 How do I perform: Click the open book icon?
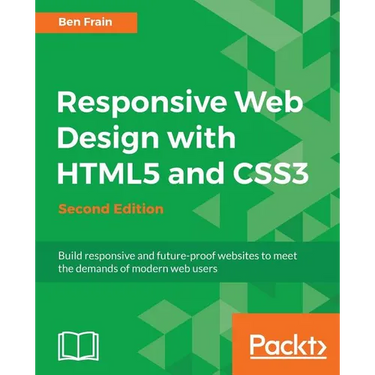(78, 346)
